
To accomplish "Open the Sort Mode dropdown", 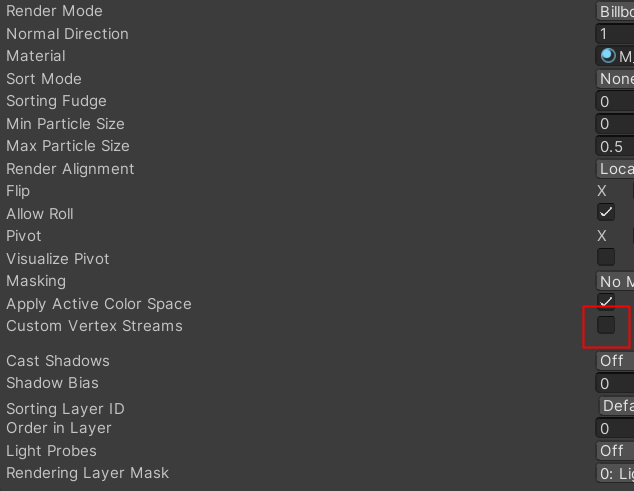I will pos(615,78).
